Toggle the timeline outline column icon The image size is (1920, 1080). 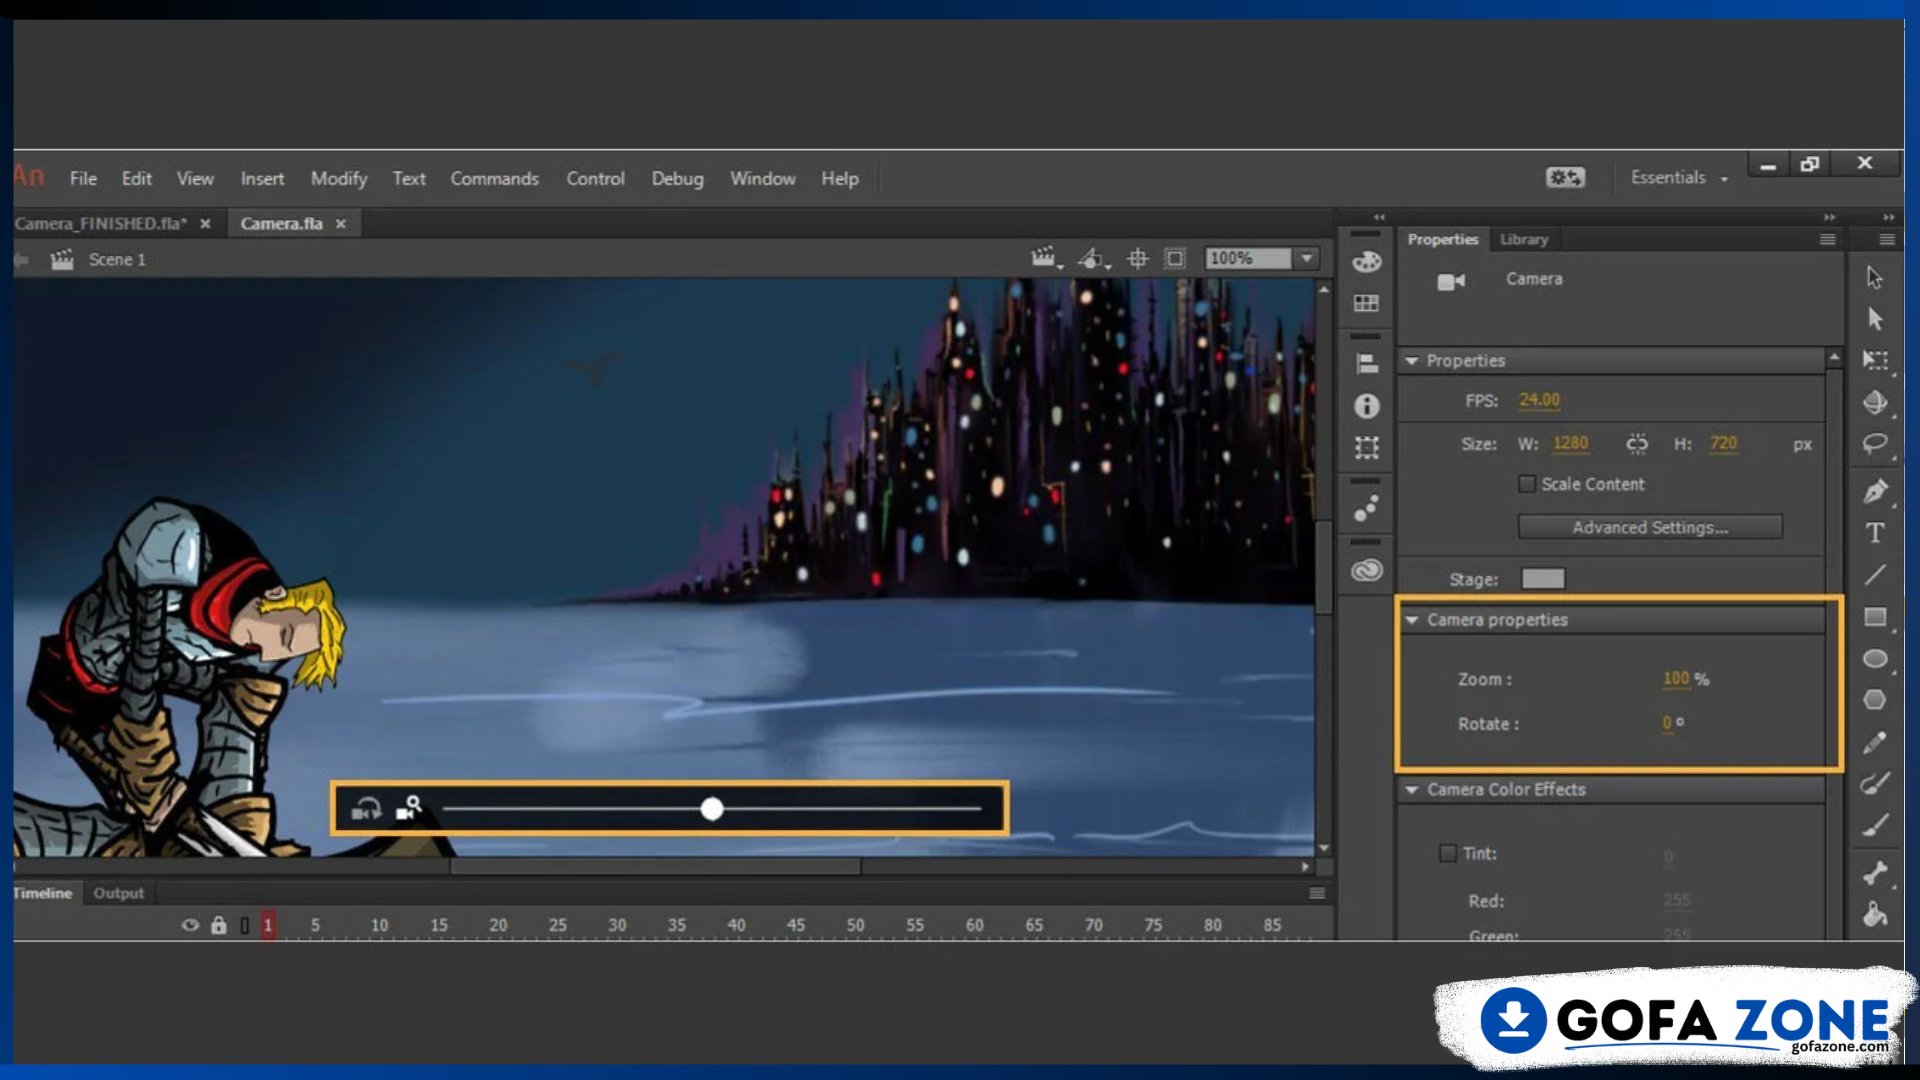pos(245,926)
